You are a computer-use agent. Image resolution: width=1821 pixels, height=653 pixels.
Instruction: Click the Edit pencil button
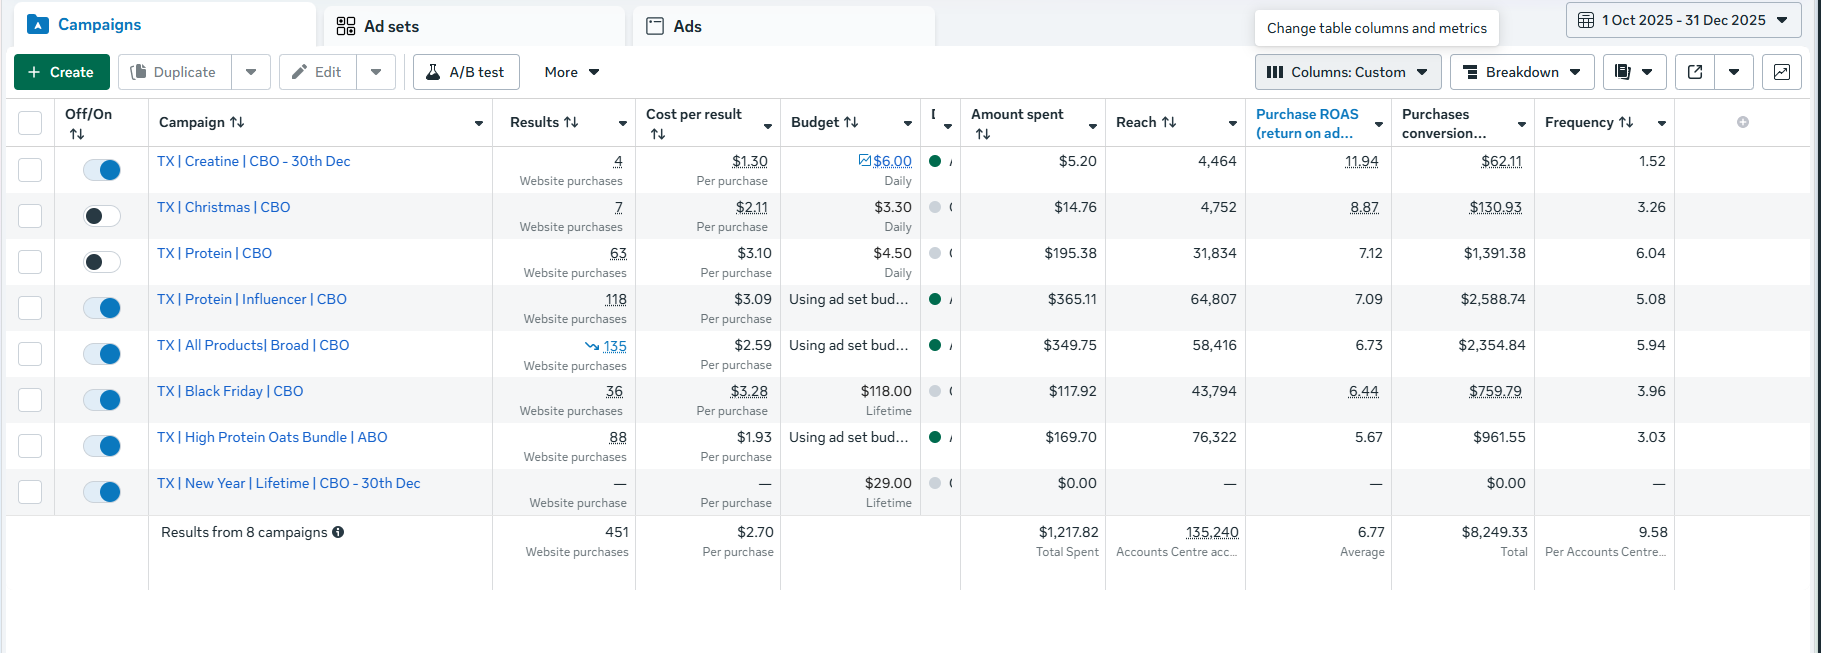(317, 72)
